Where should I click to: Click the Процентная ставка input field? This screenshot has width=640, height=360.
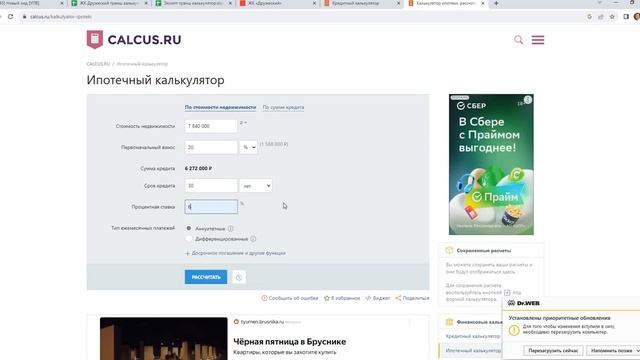coord(211,207)
